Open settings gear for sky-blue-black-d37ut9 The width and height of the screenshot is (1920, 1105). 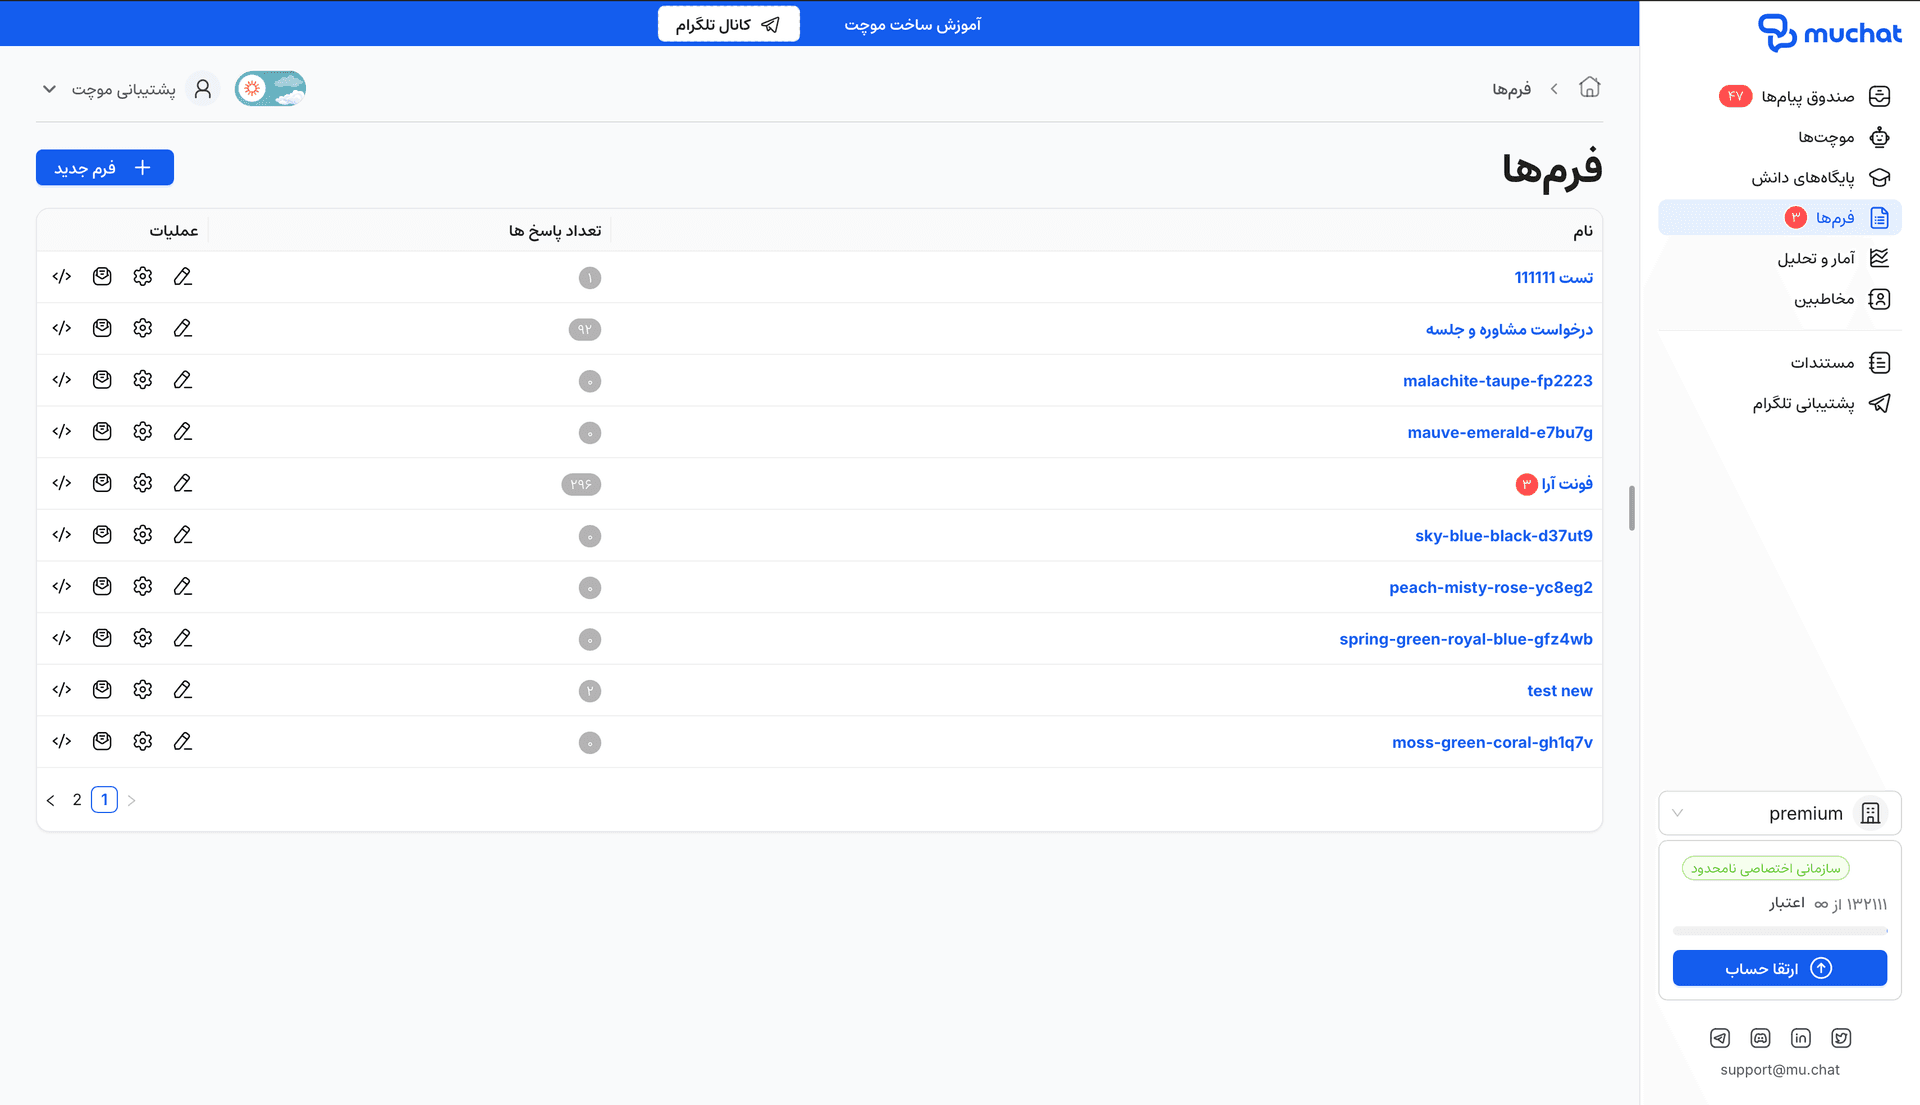tap(143, 535)
